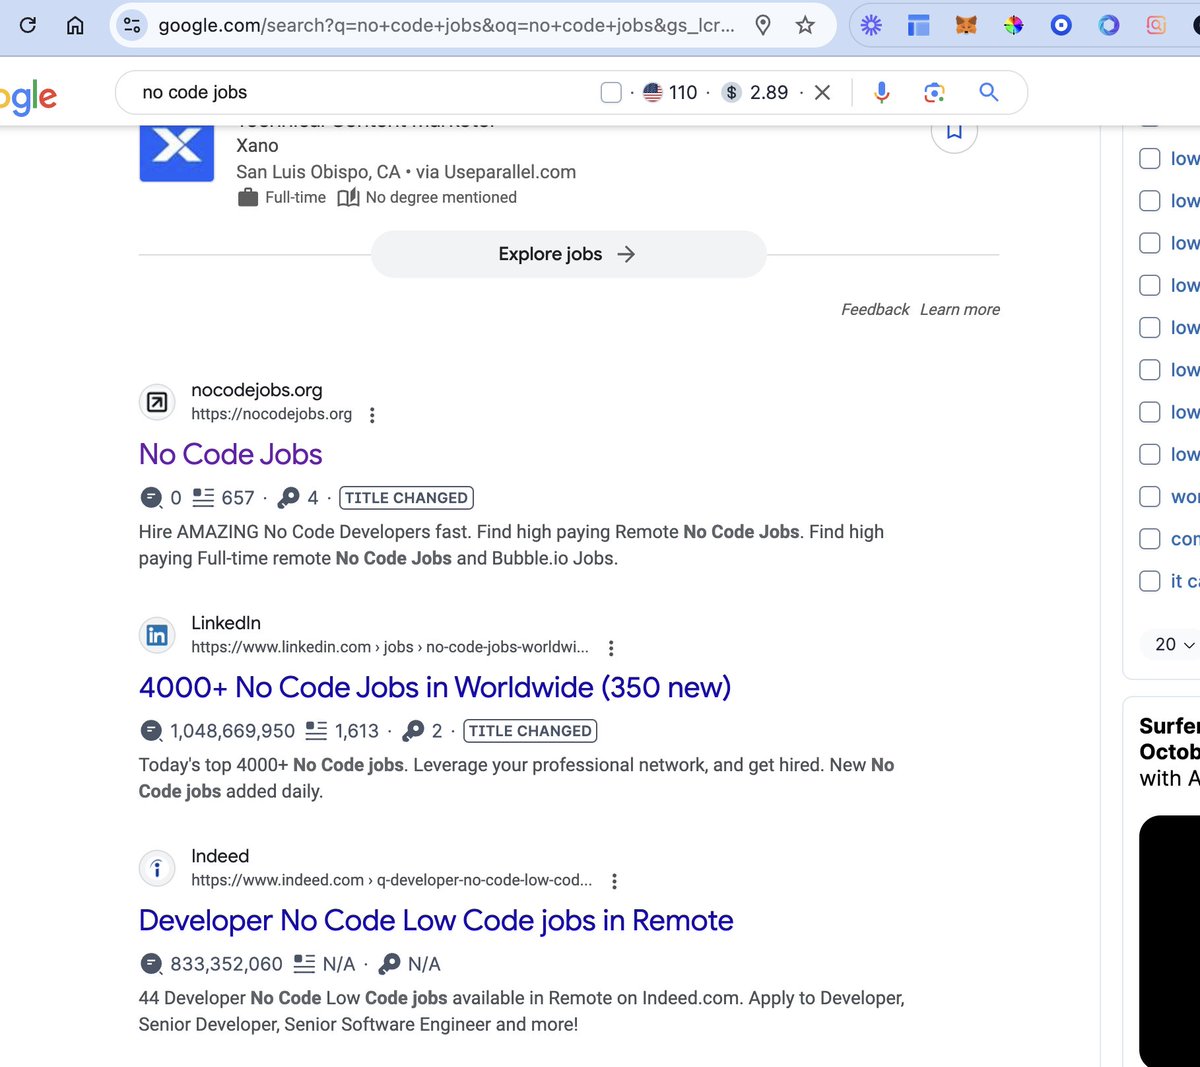Open the blue gradient ring extension icon

tap(1108, 25)
